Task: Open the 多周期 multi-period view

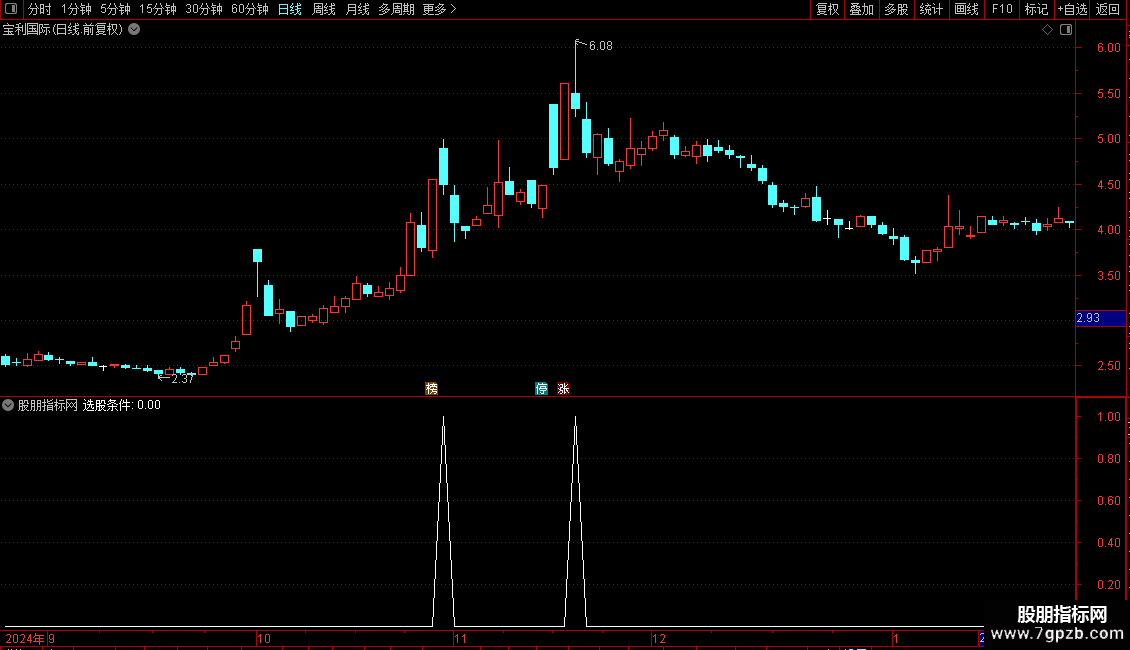Action: 396,9
